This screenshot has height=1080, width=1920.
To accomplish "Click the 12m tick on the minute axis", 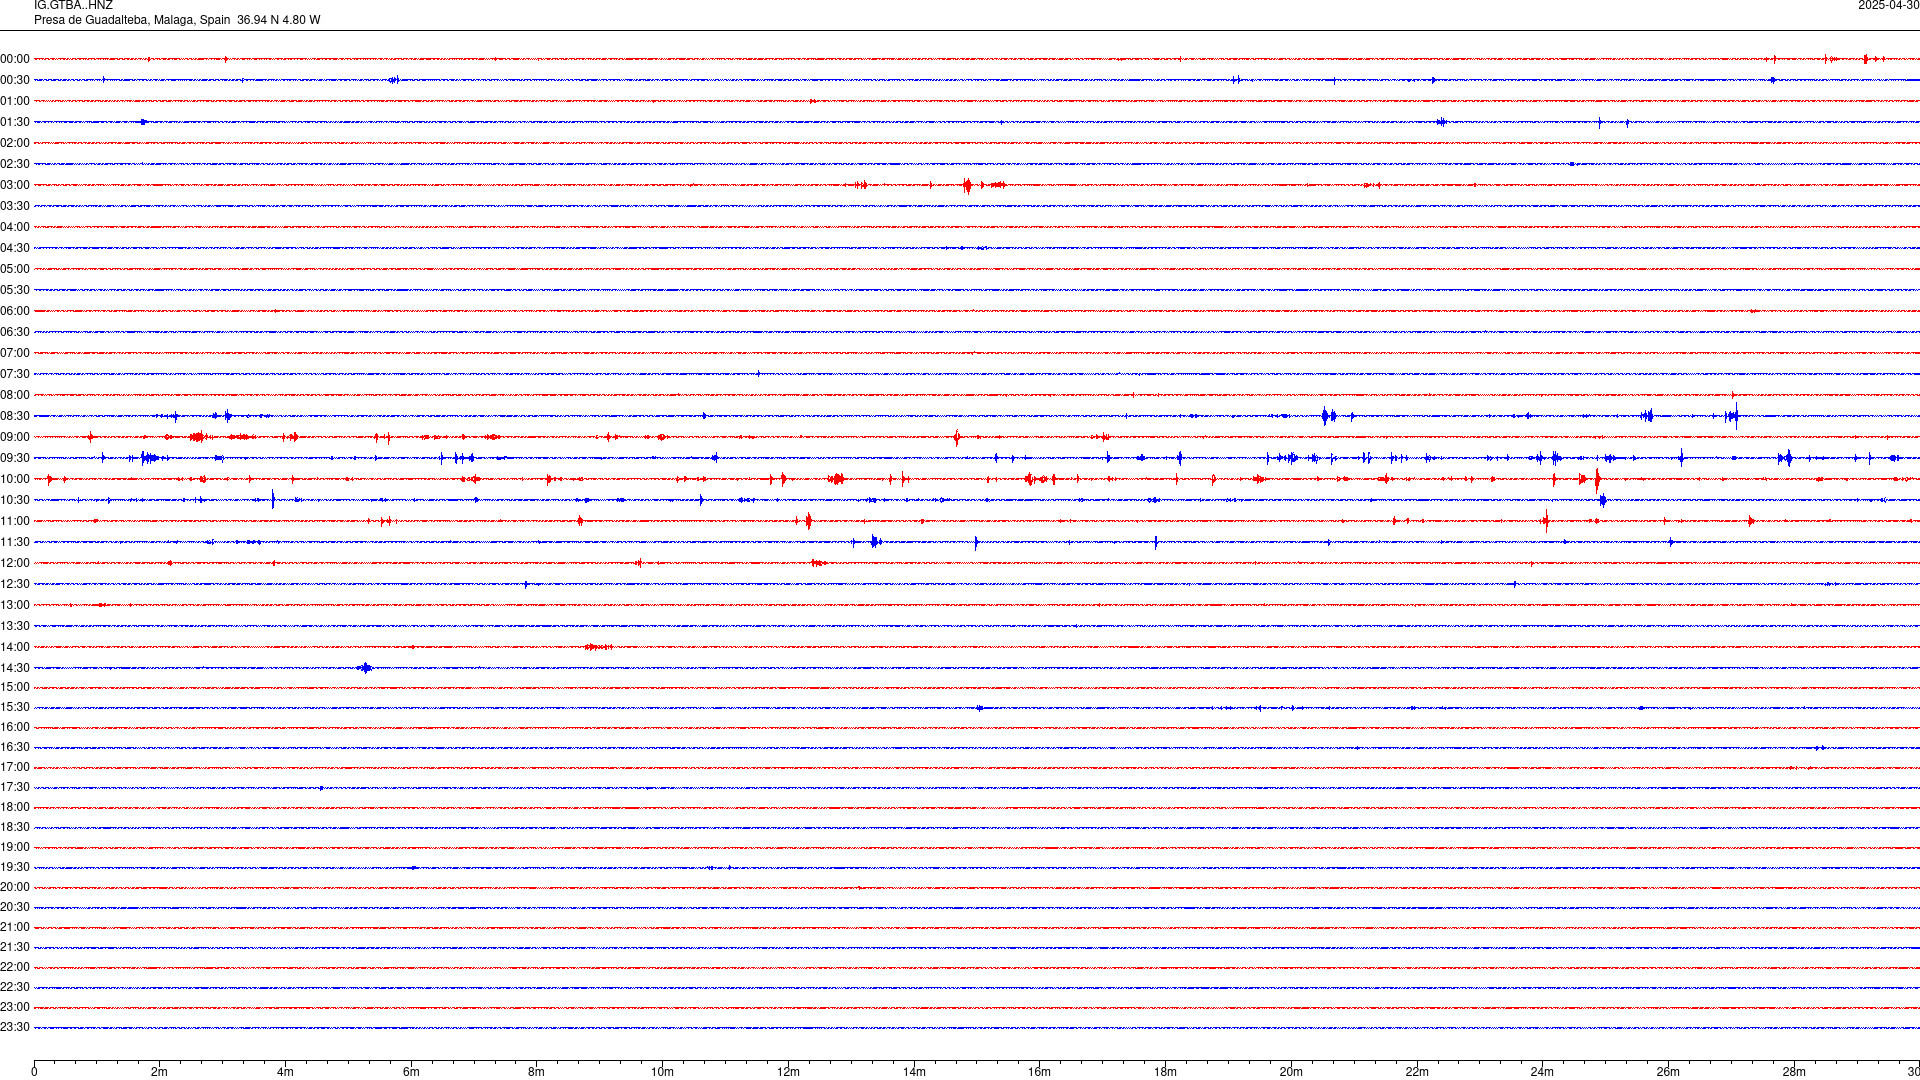I will [x=788, y=1072].
